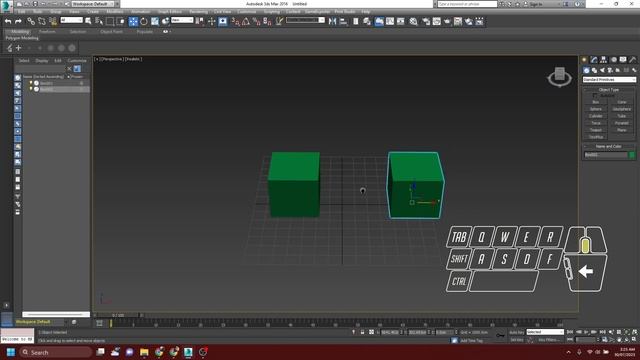Screen dimensions: 640x360
Task: Open the Utilities panel tab
Action: pyautogui.click(x=632, y=60)
